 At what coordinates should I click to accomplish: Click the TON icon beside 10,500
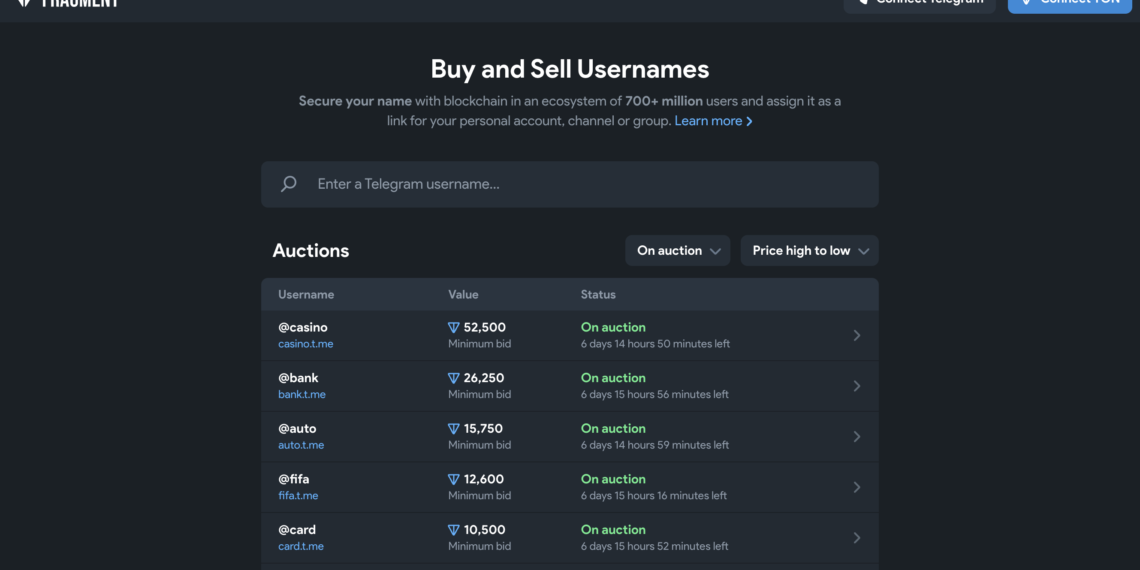[454, 530]
